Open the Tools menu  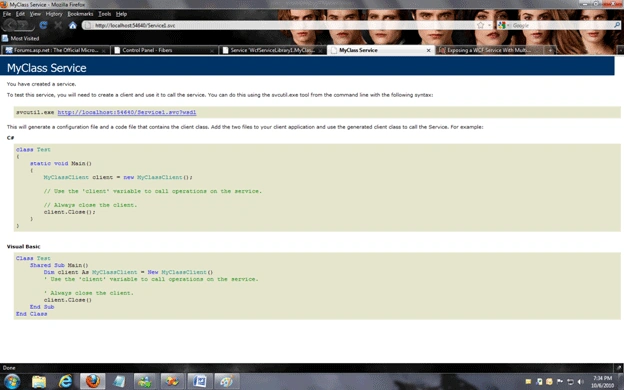pyautogui.click(x=105, y=14)
